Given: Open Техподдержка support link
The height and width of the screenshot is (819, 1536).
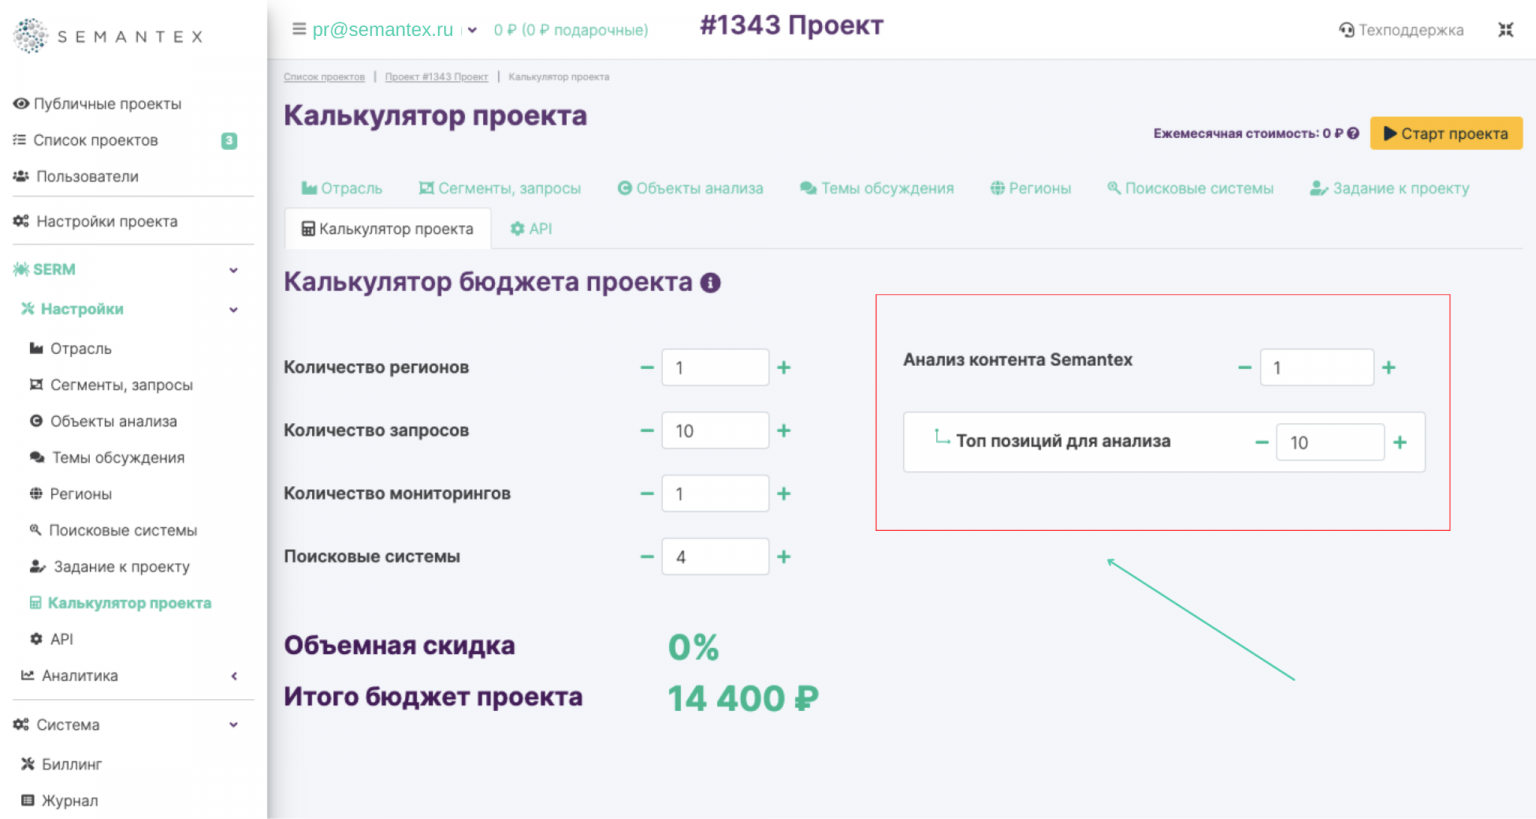Looking at the screenshot, I should point(1401,30).
